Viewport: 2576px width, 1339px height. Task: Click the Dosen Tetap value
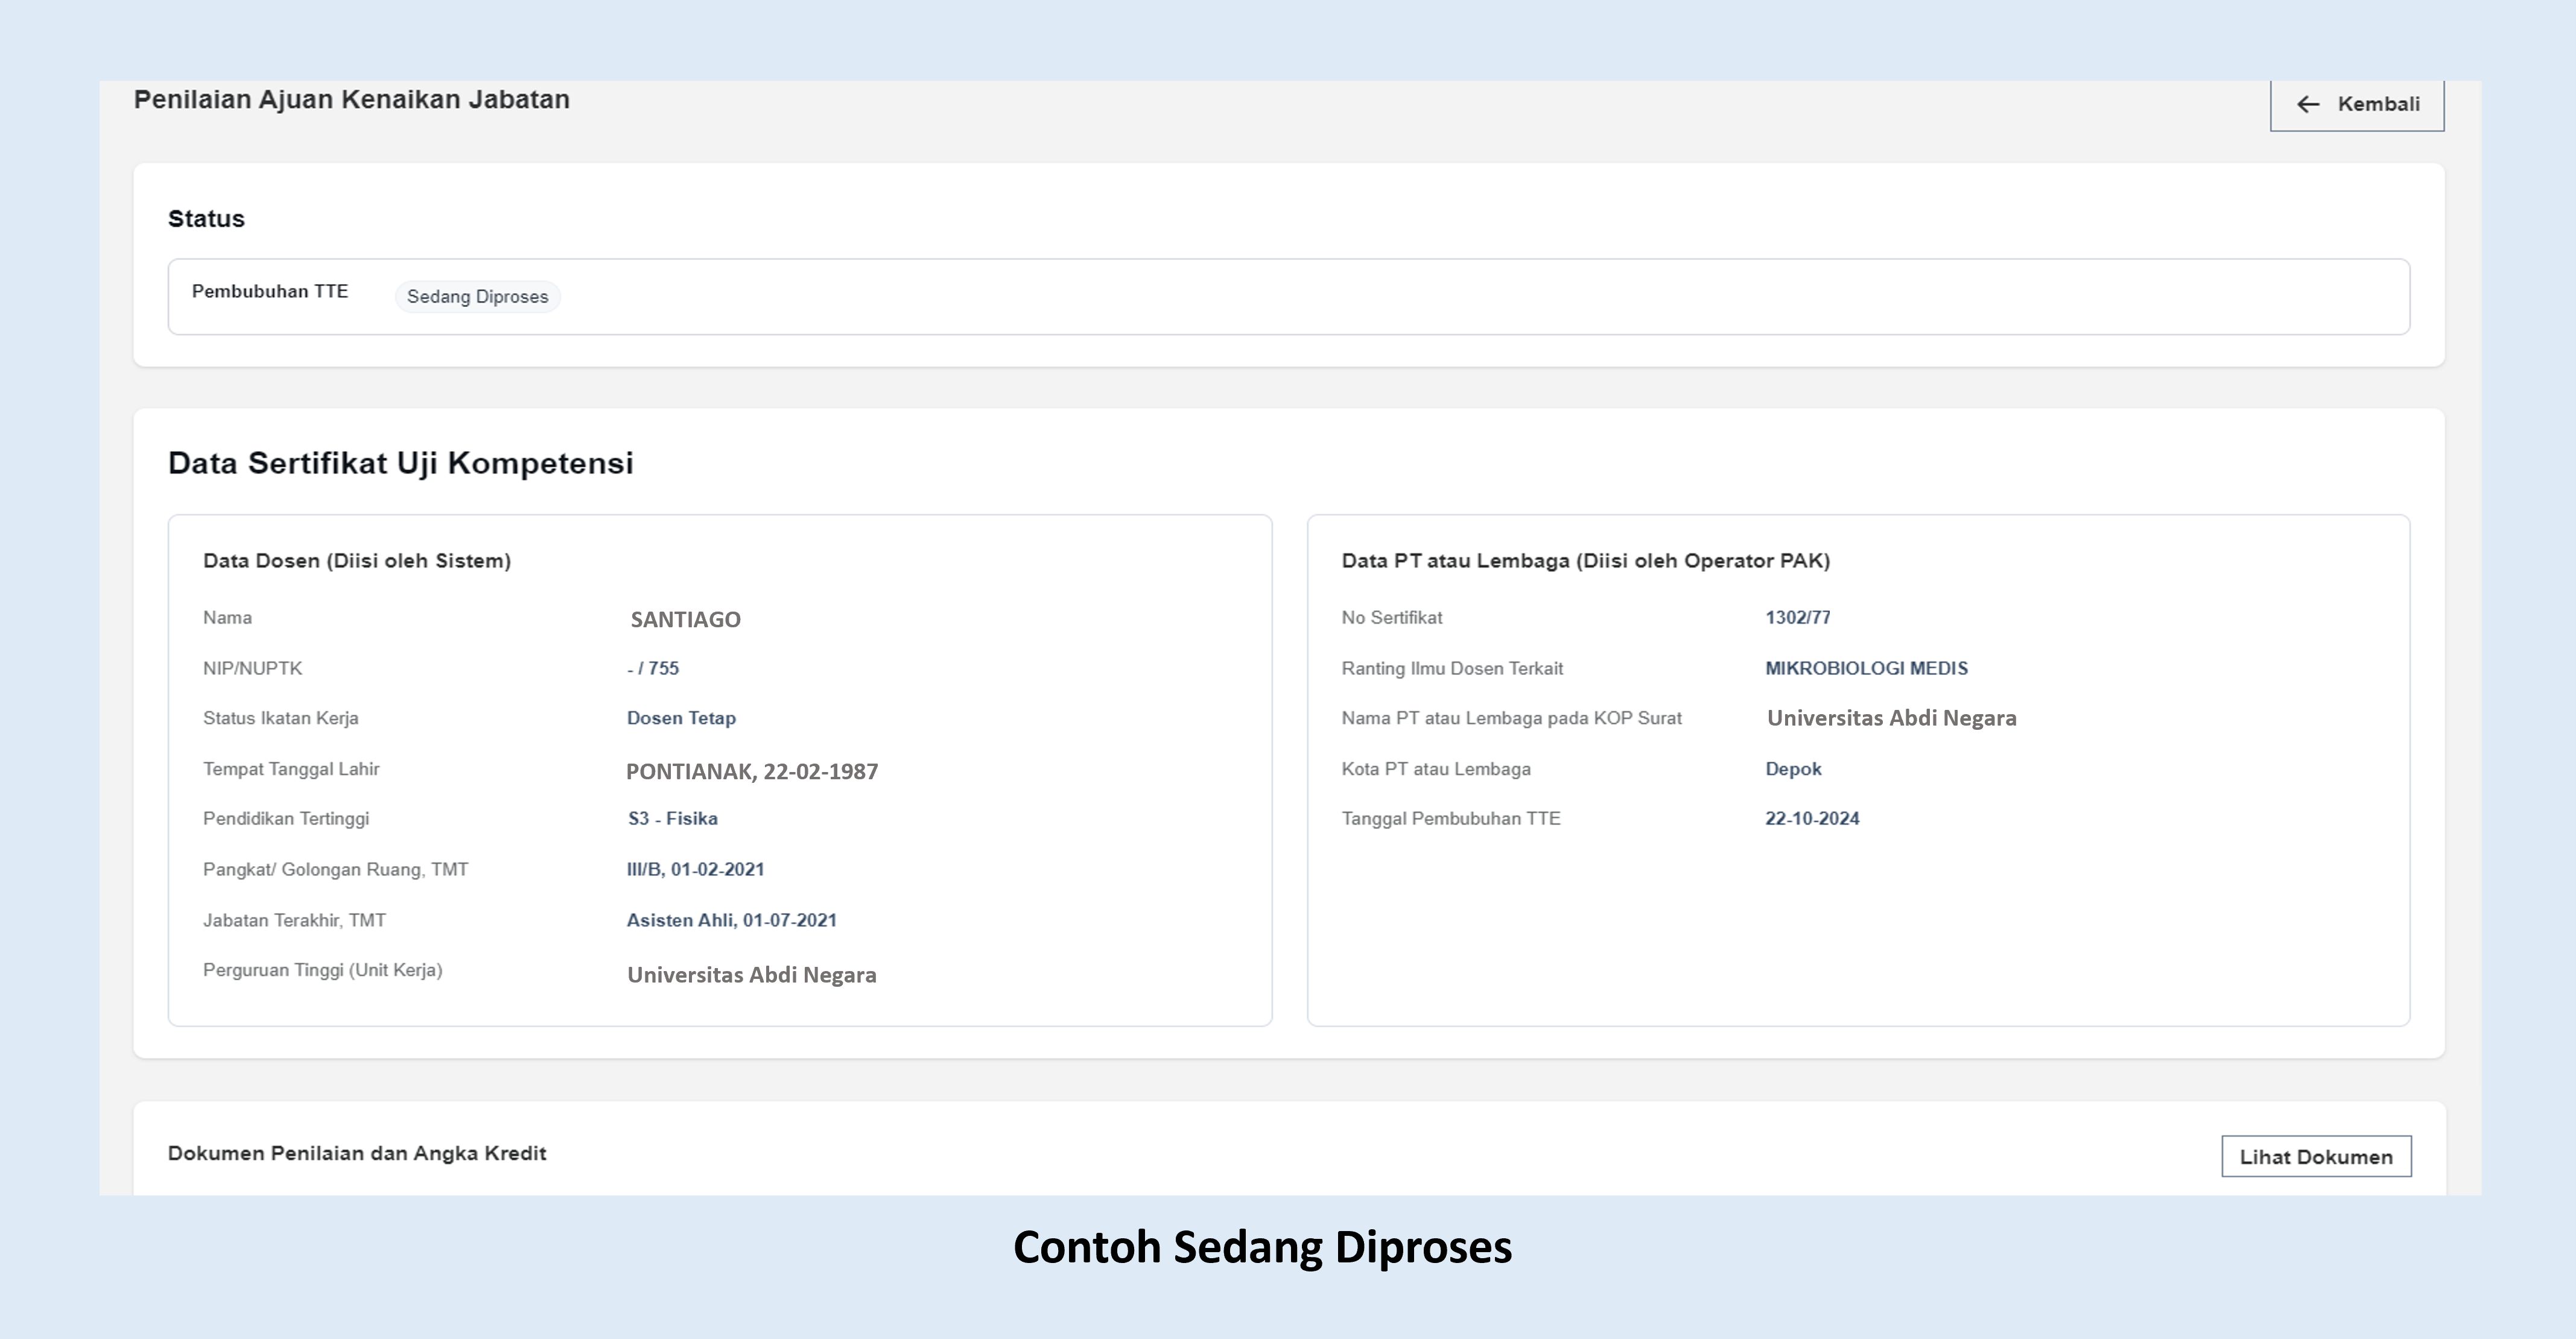(682, 718)
